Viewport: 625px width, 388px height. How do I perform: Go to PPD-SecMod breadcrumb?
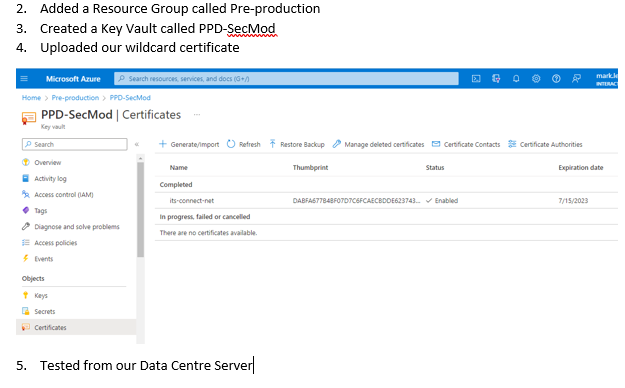tap(130, 98)
